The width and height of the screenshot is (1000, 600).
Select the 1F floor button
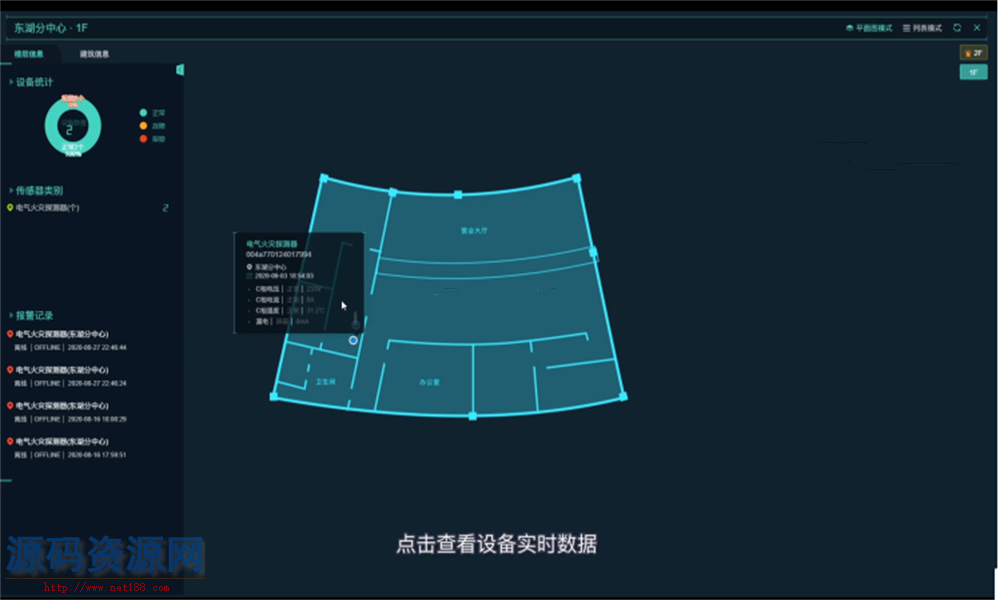coord(972,72)
